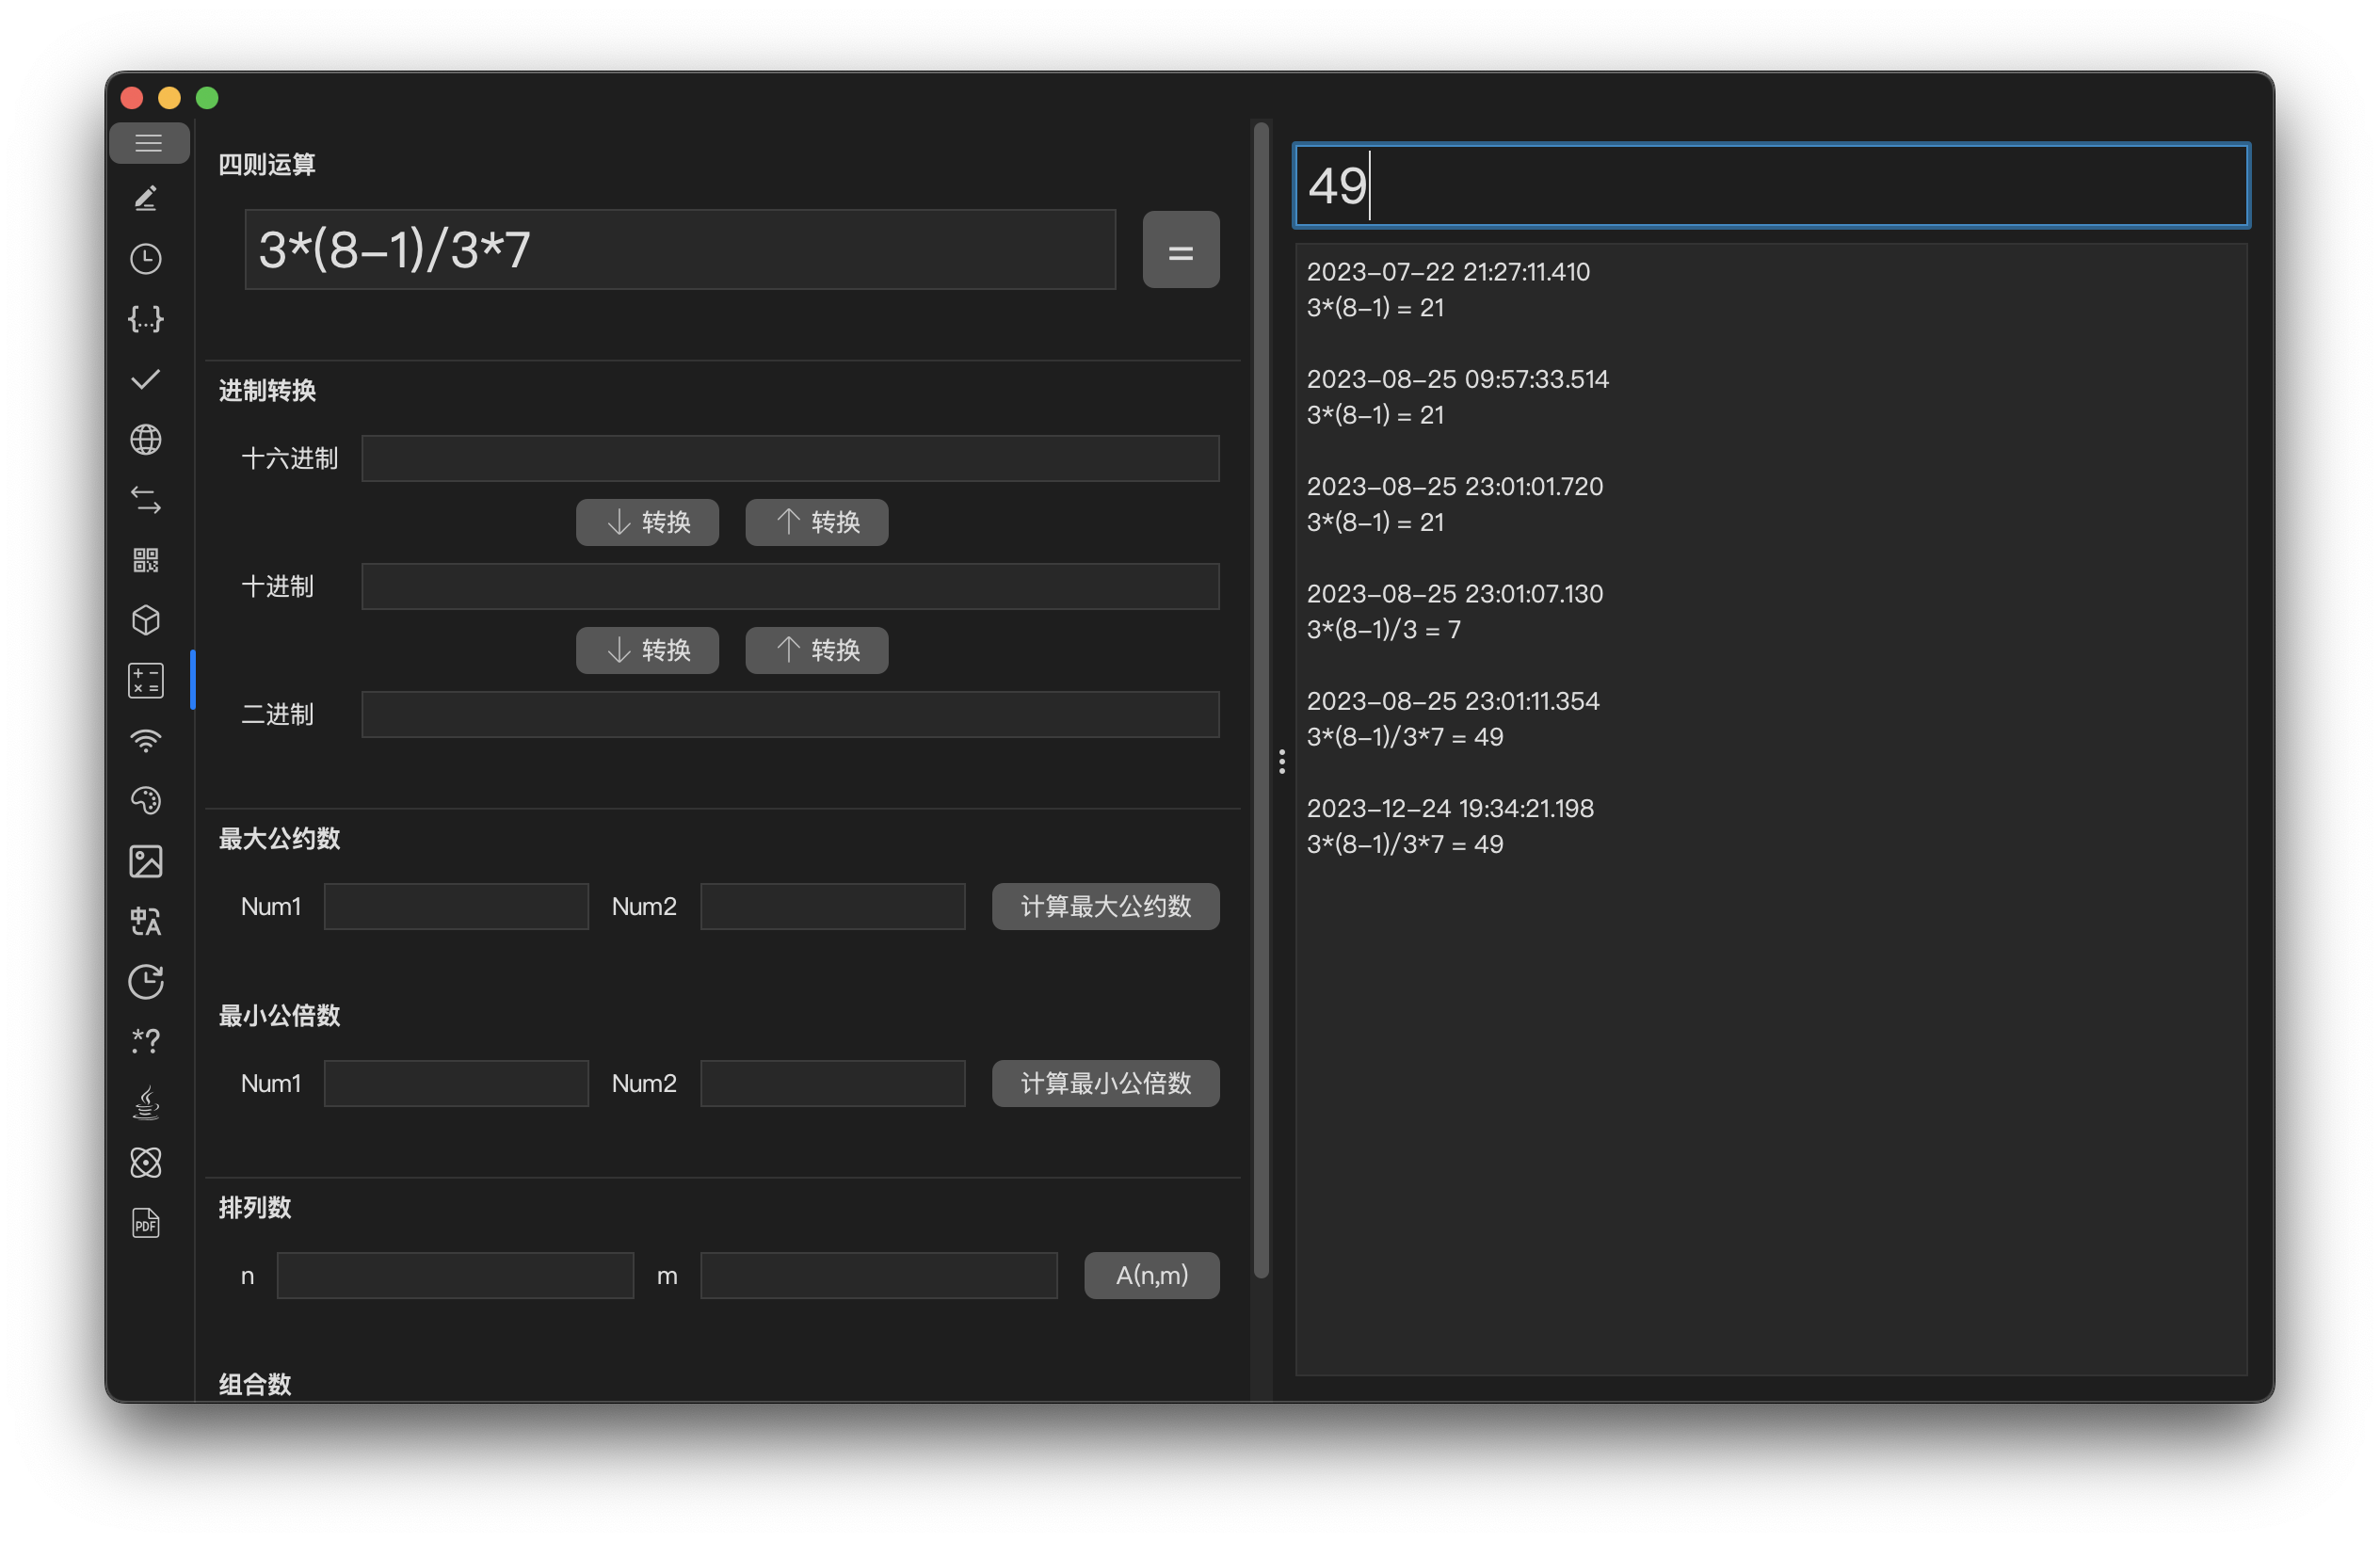Click the three-dot panel splitter handle
2380x1542 pixels.
(x=1281, y=762)
